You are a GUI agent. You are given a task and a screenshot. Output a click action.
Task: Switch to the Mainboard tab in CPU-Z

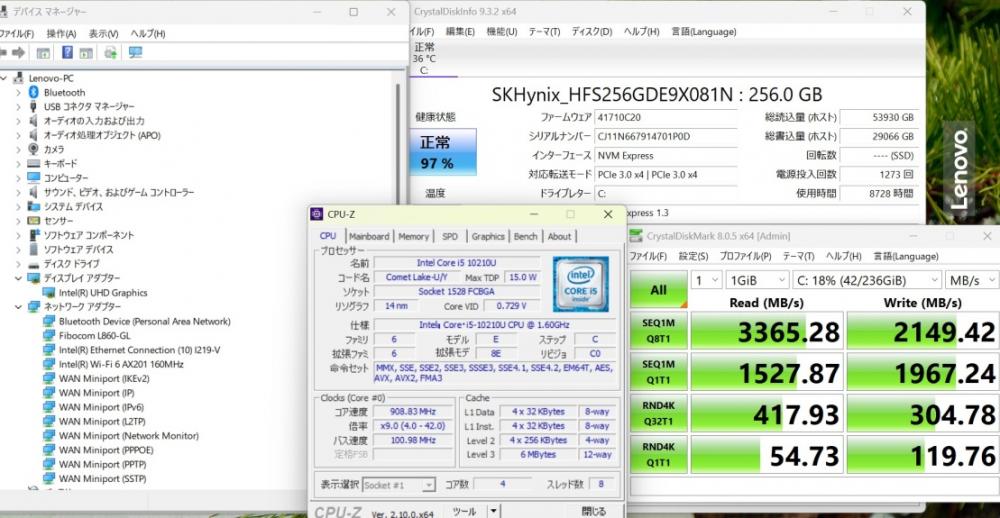click(369, 237)
